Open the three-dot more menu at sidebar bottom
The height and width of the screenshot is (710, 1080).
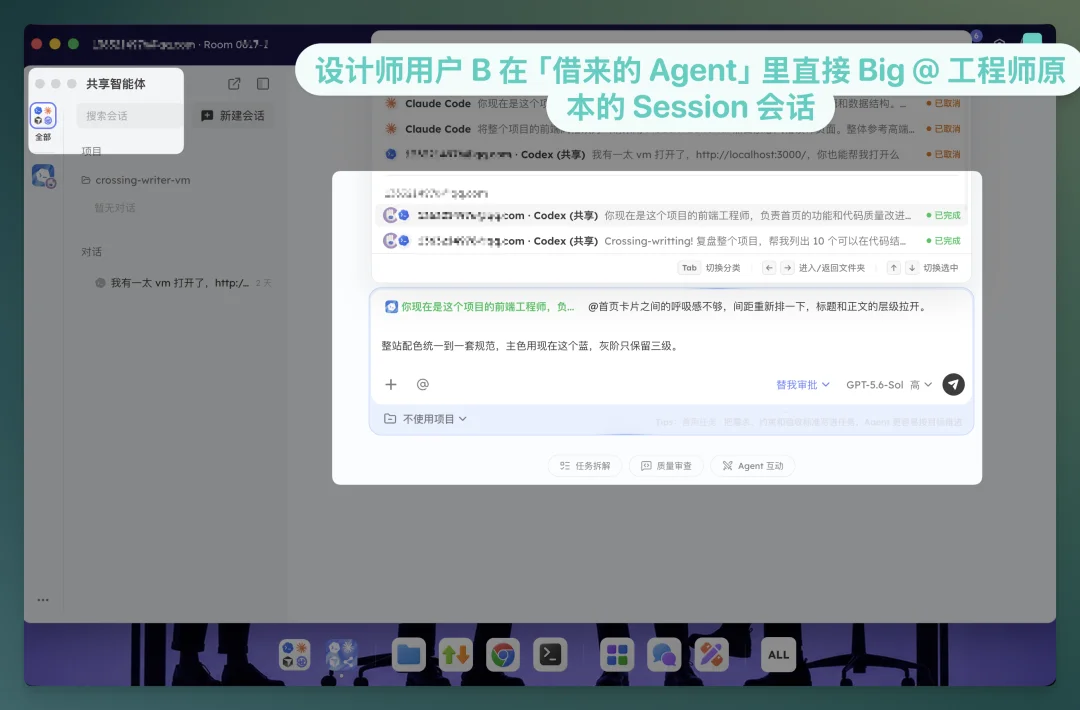[43, 600]
